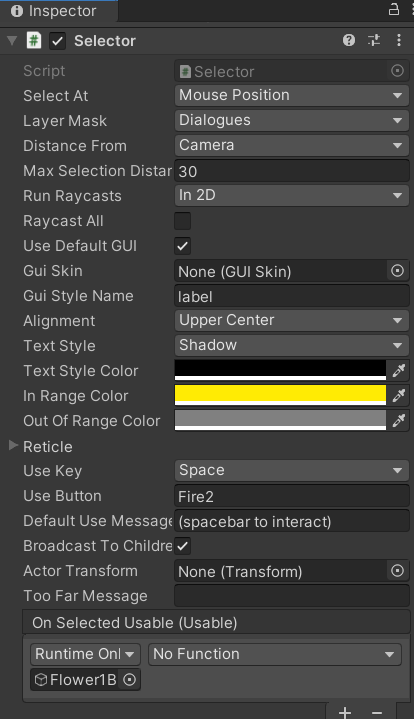
Task: Click the Inspector lock icon
Action: pyautogui.click(x=394, y=9)
